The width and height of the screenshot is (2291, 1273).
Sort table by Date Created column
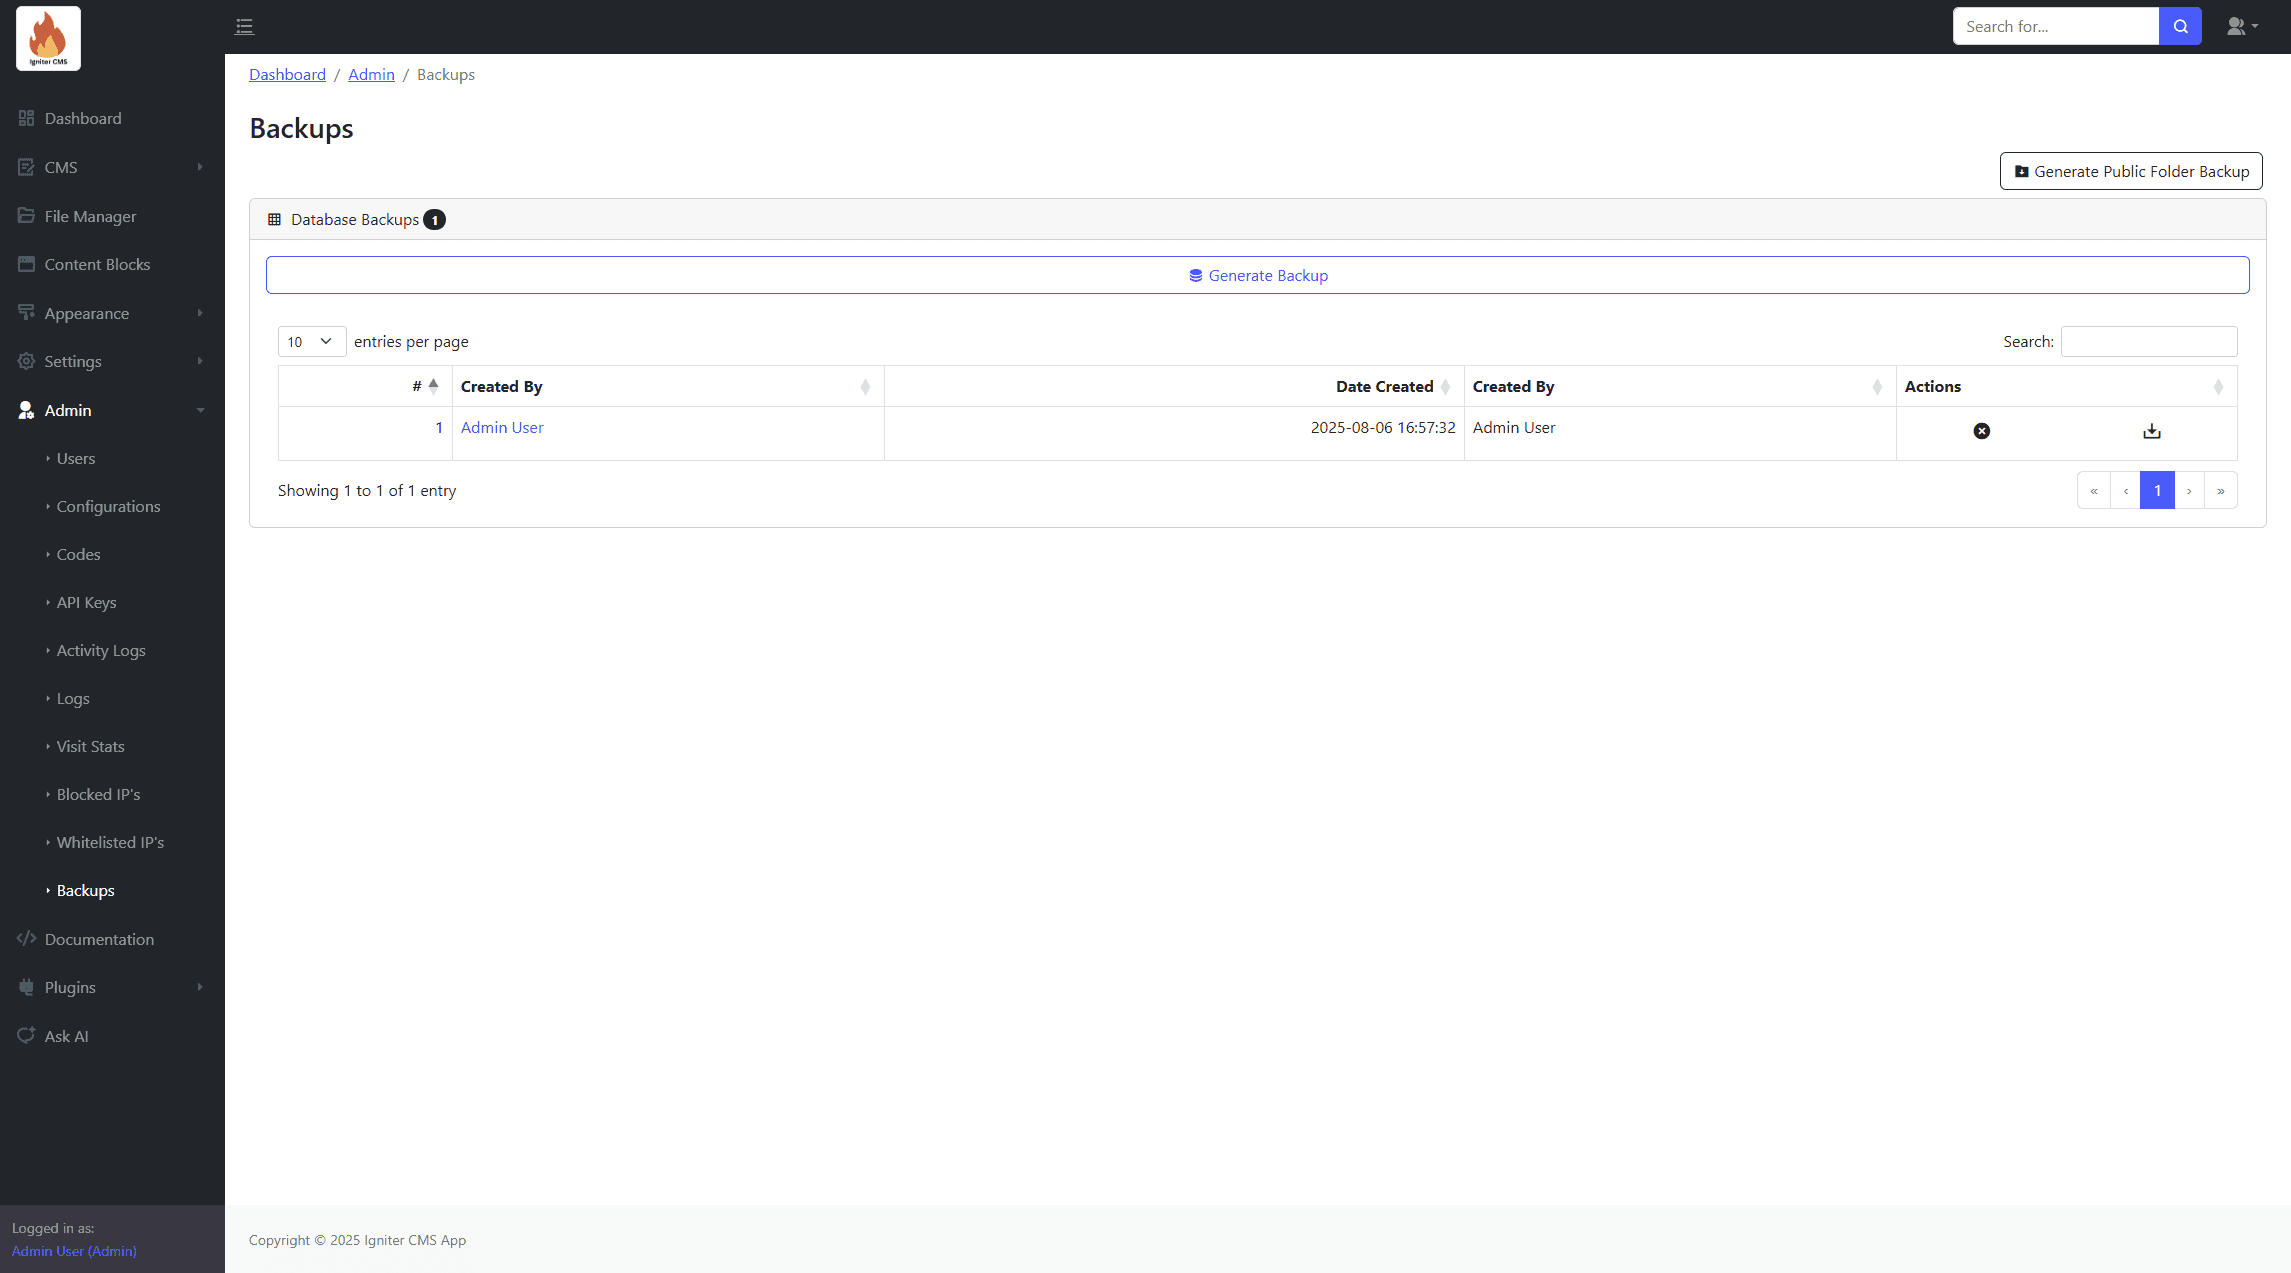(1384, 386)
